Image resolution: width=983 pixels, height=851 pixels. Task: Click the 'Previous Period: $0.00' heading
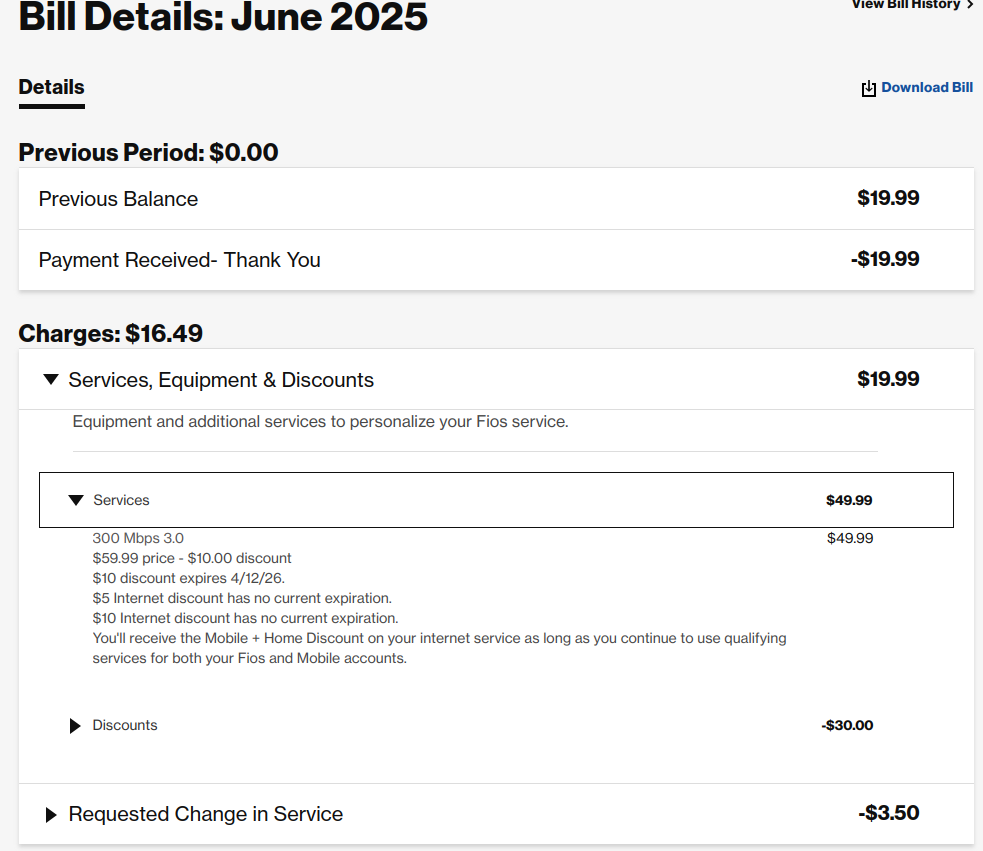pyautogui.click(x=148, y=152)
